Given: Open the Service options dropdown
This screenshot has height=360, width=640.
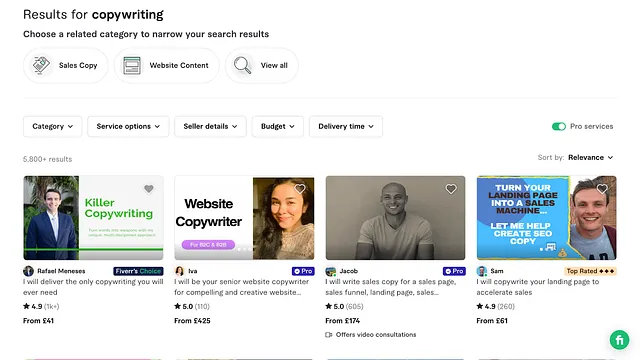Looking at the screenshot, I should 128,127.
